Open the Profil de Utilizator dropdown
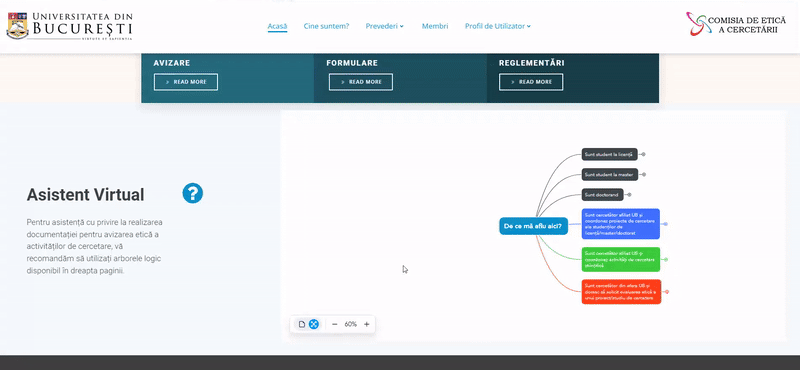This screenshot has height=370, width=800. 497,26
